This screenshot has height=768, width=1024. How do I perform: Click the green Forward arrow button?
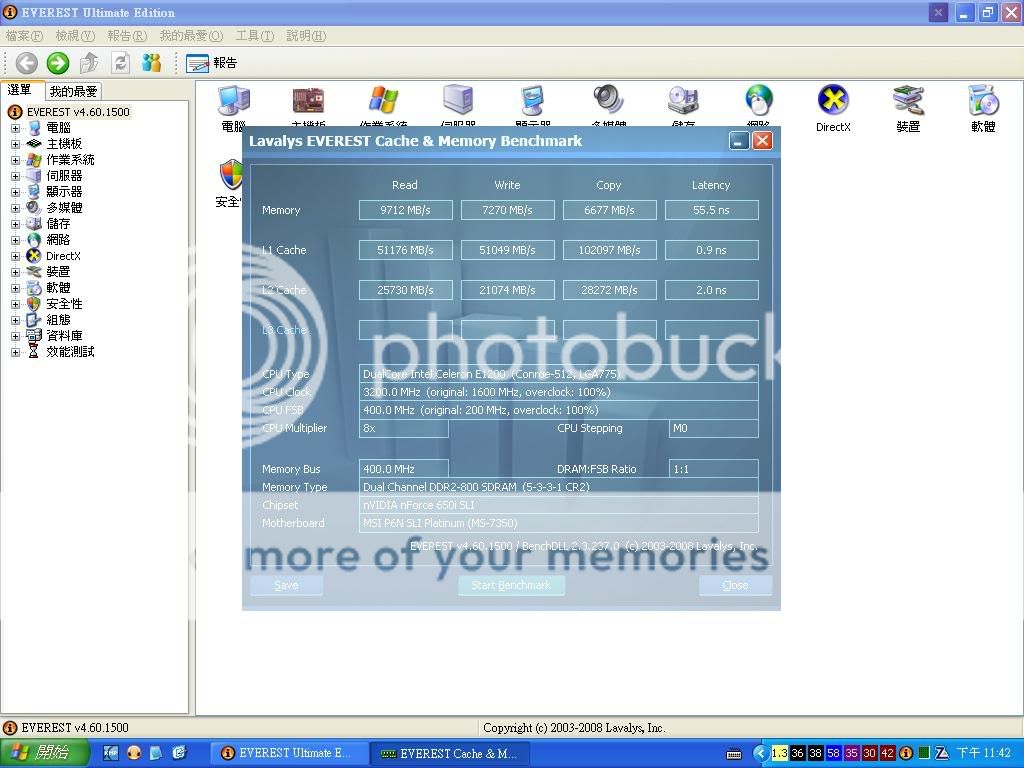click(x=57, y=63)
